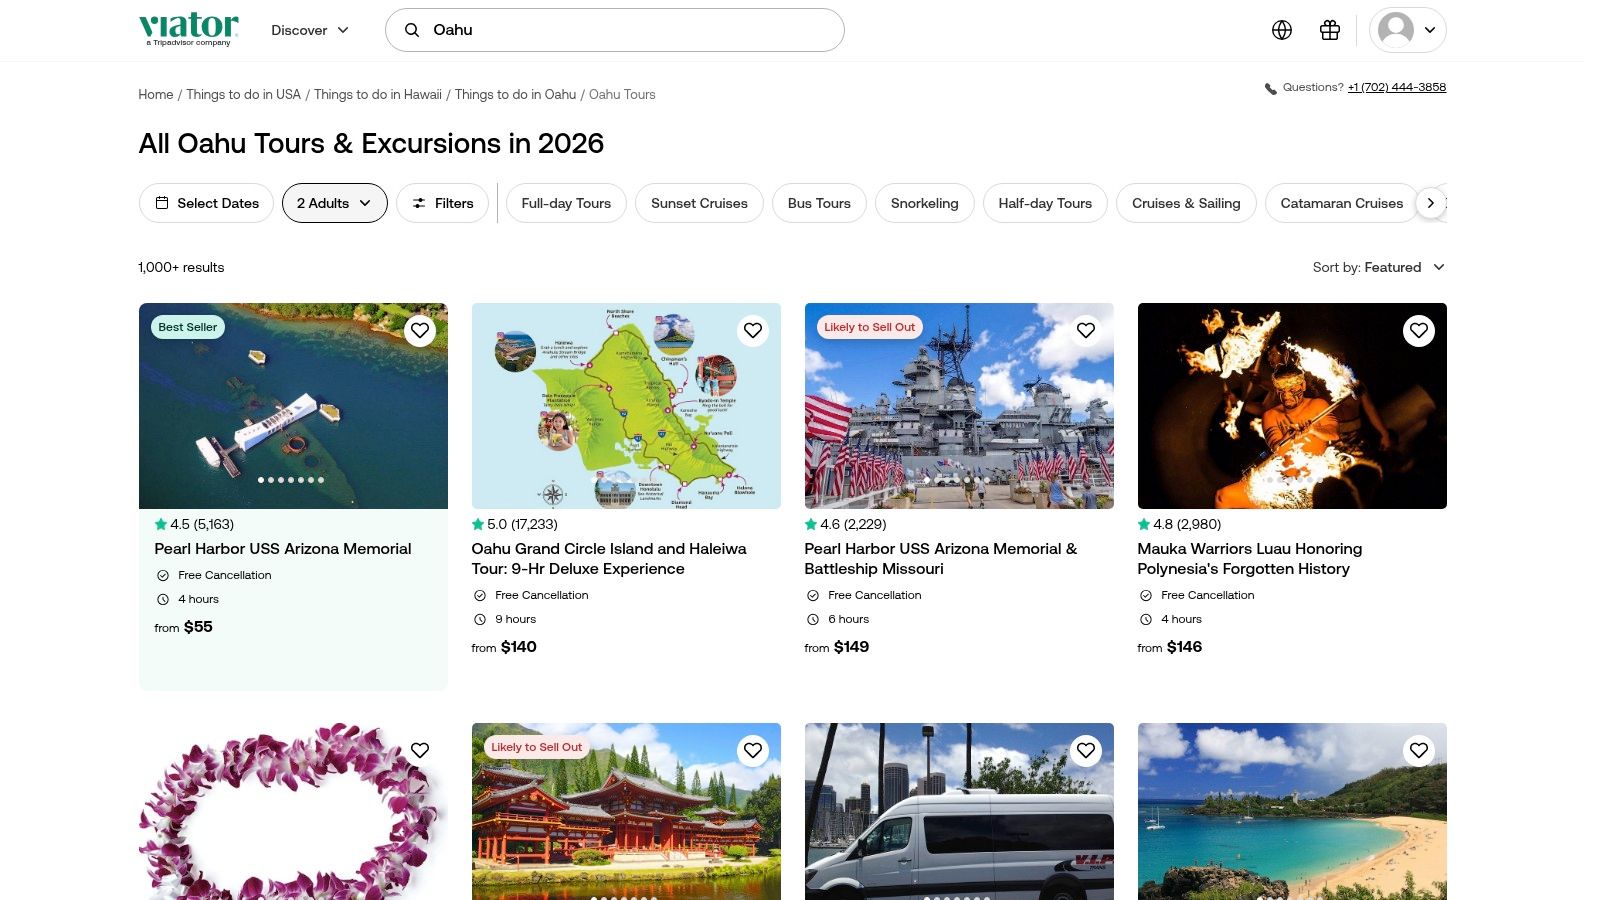Click the Viator logo

189,29
